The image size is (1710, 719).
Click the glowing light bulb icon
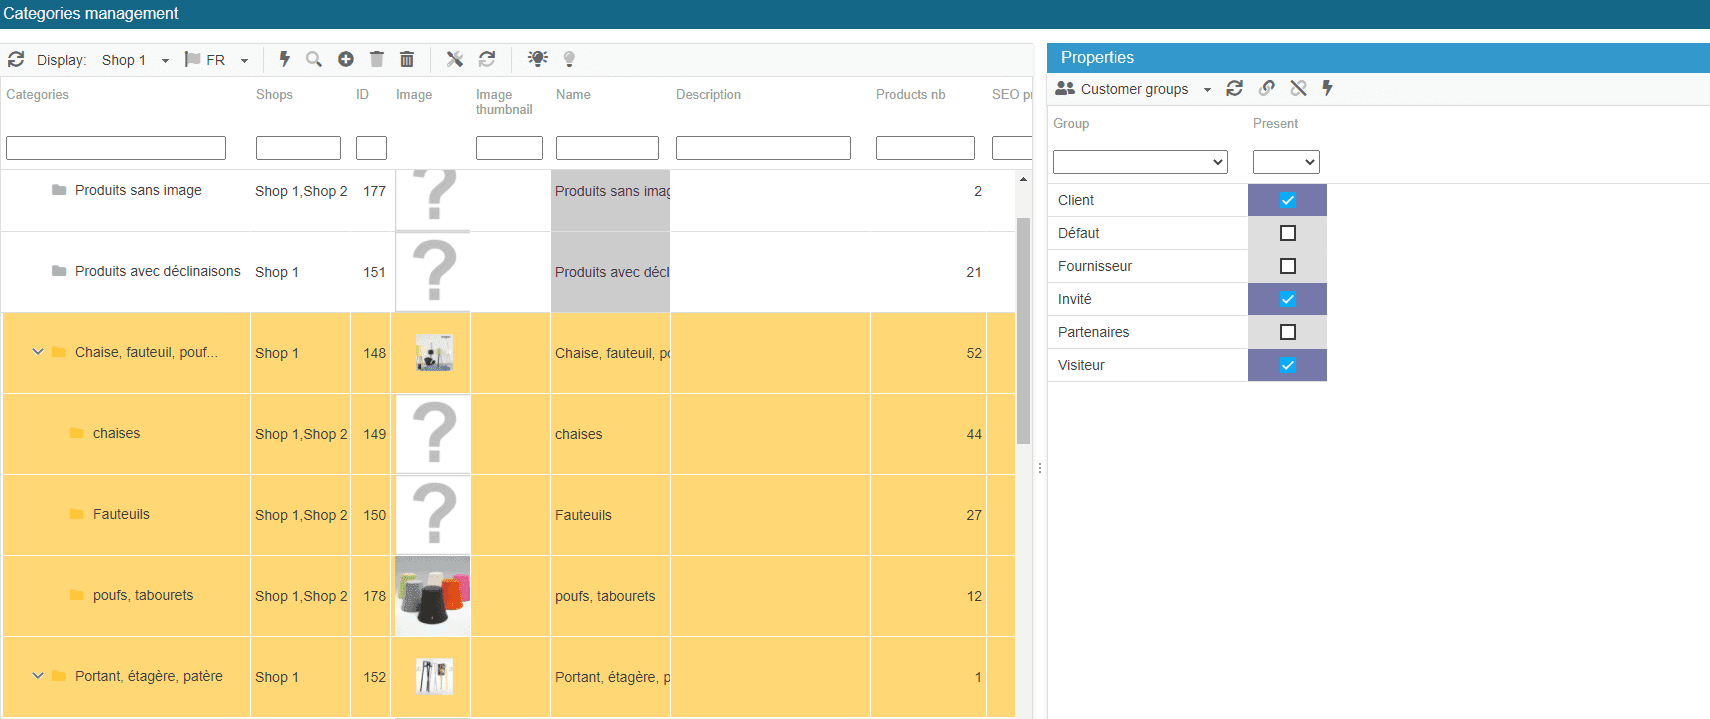point(538,59)
